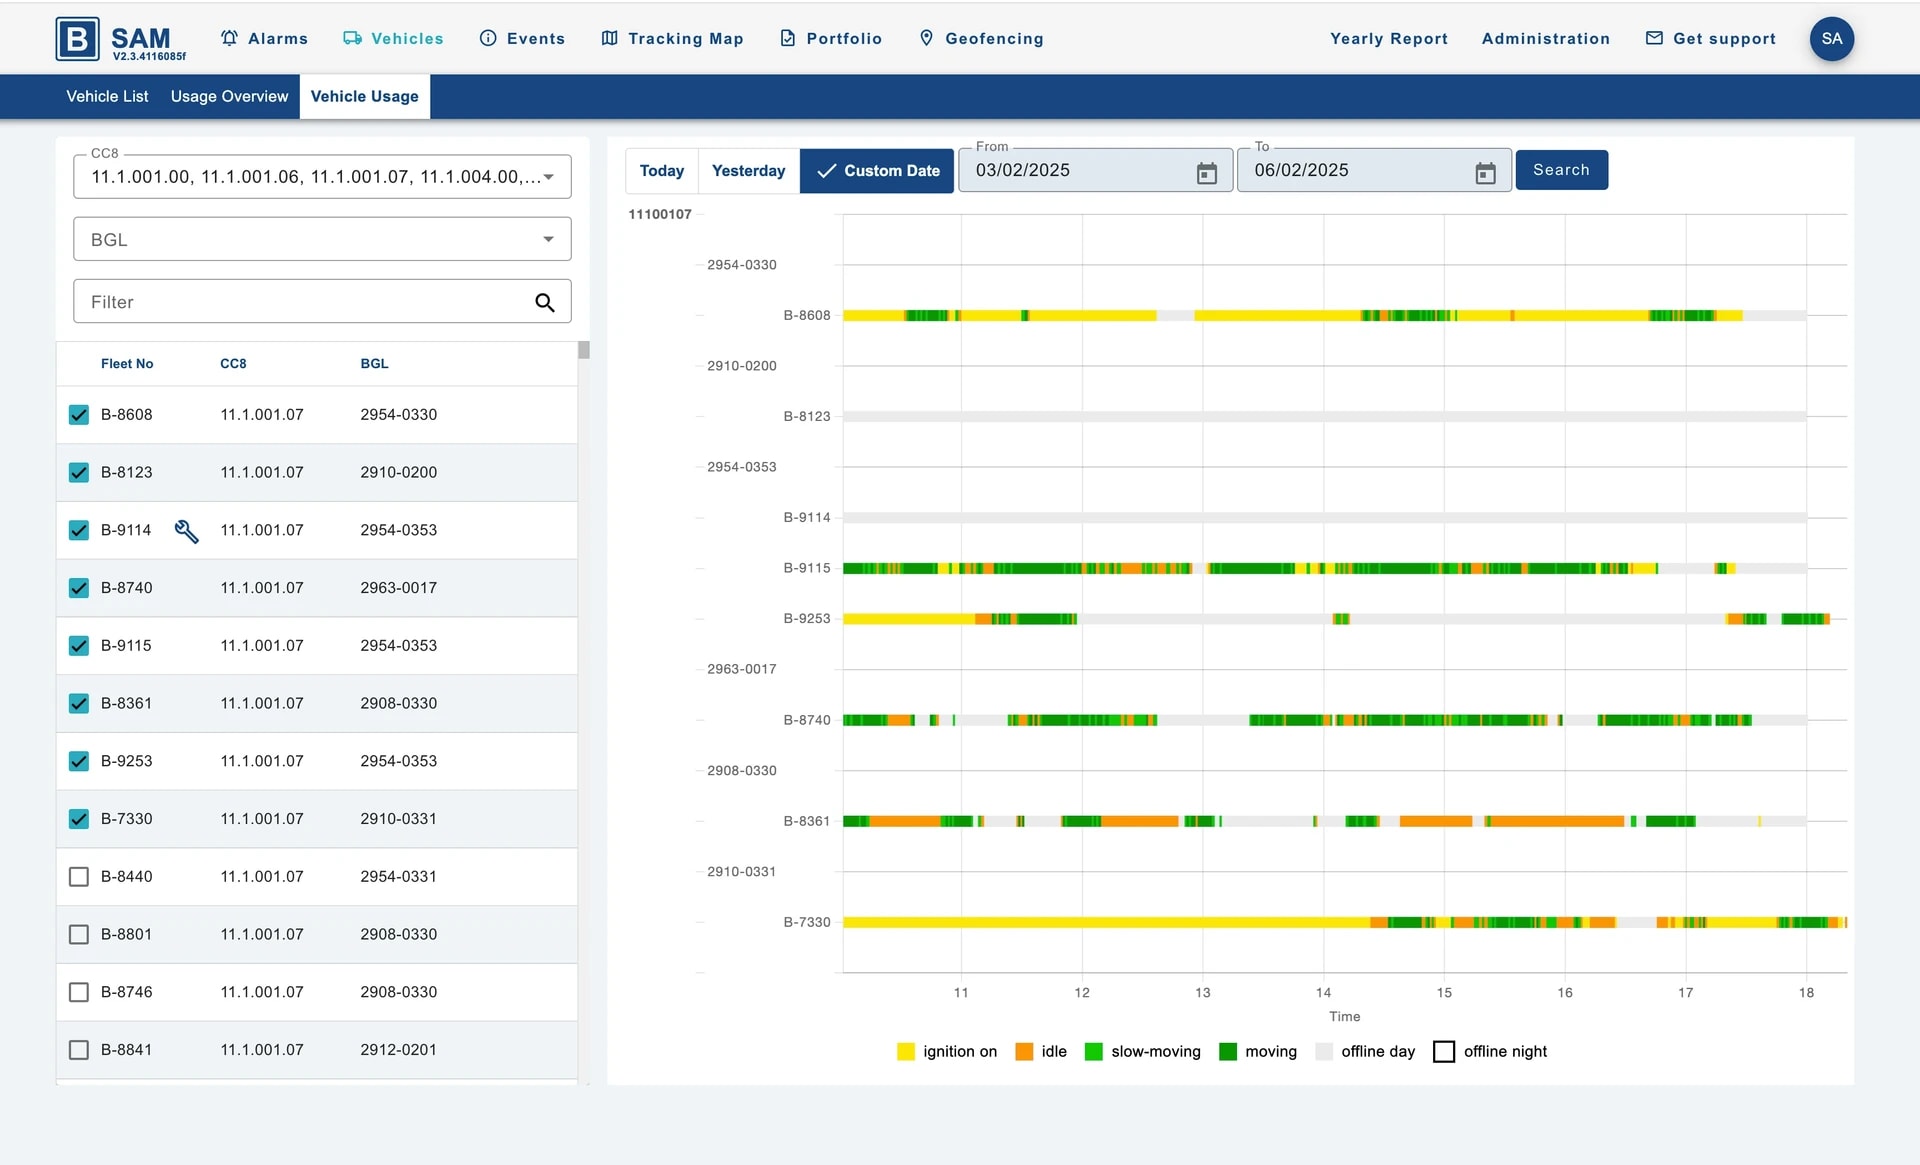Click the Filter search magnifier icon

click(544, 302)
